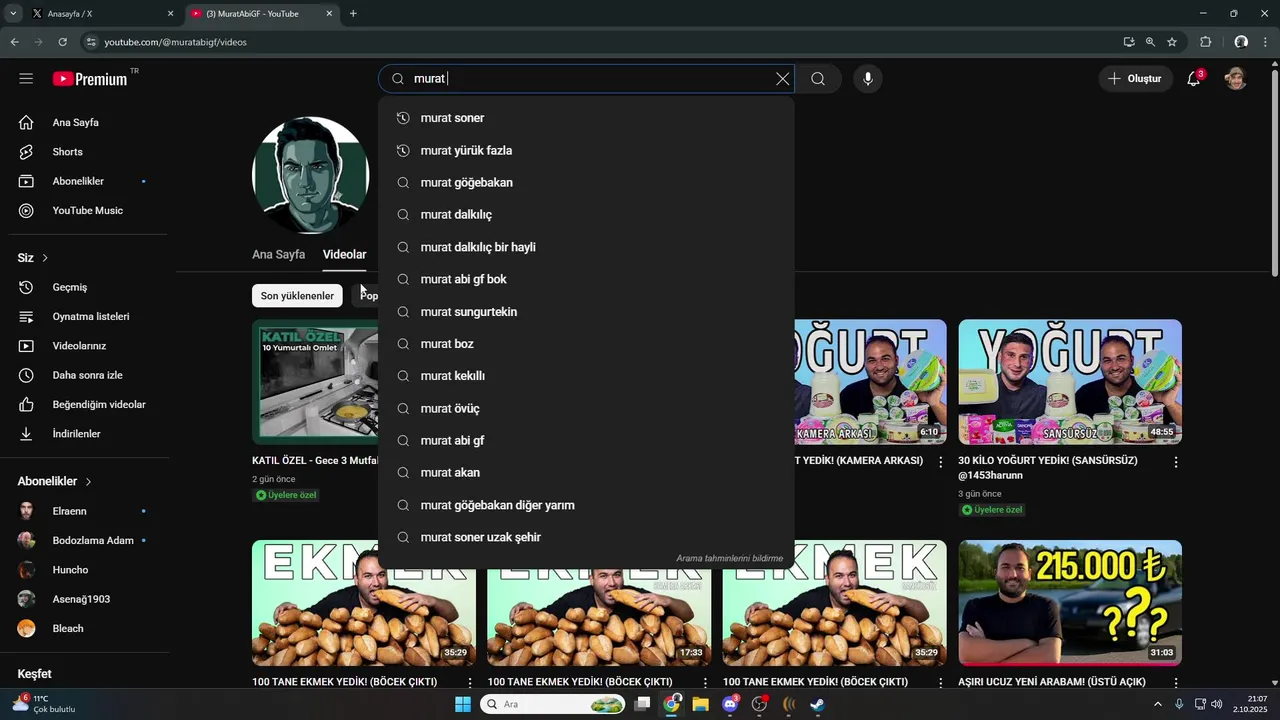This screenshot has width=1280, height=720.
Task: Select suggestion murat dalkılıç bir hayli
Action: coord(586,247)
